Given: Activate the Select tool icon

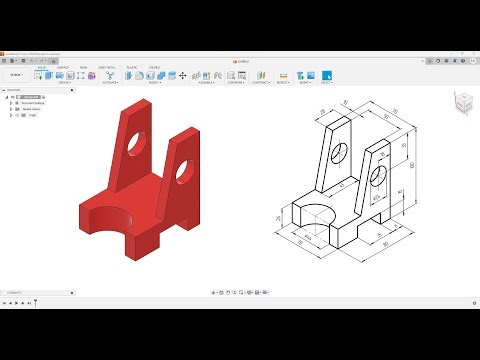Looking at the screenshot, I should pos(327,75).
